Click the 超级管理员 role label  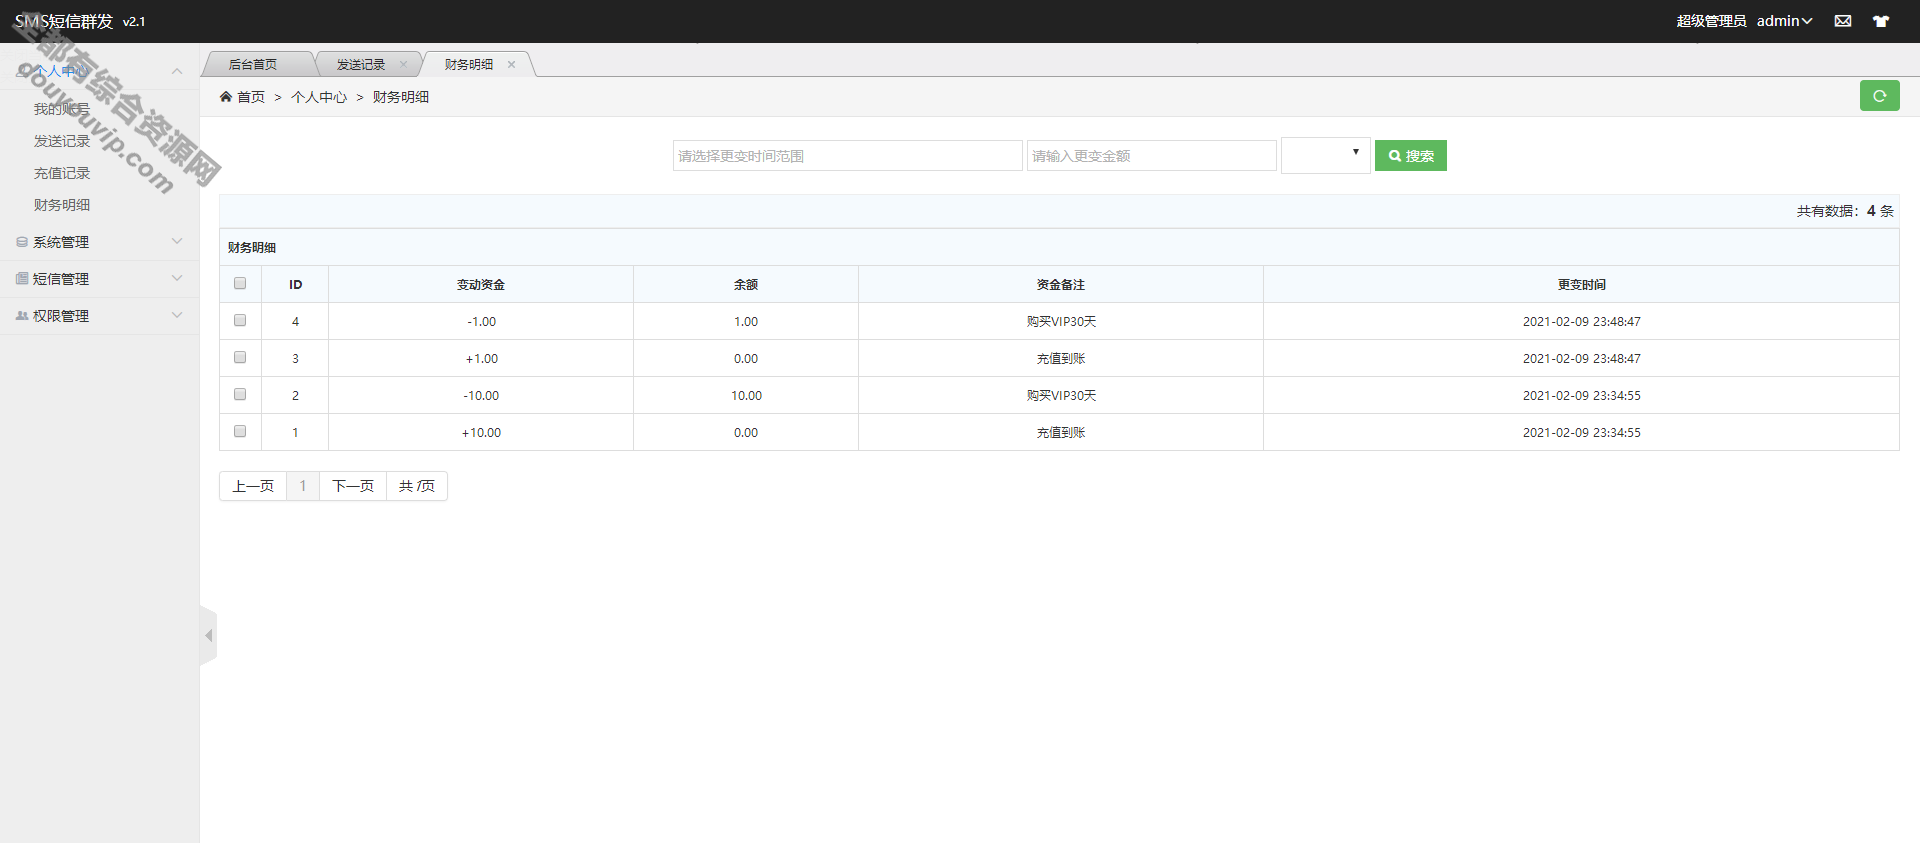tap(1711, 21)
